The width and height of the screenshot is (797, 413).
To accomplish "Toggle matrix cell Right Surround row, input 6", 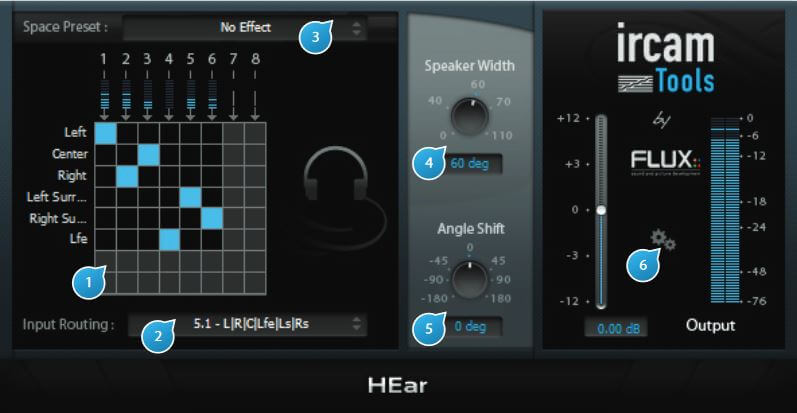I will coord(212,219).
